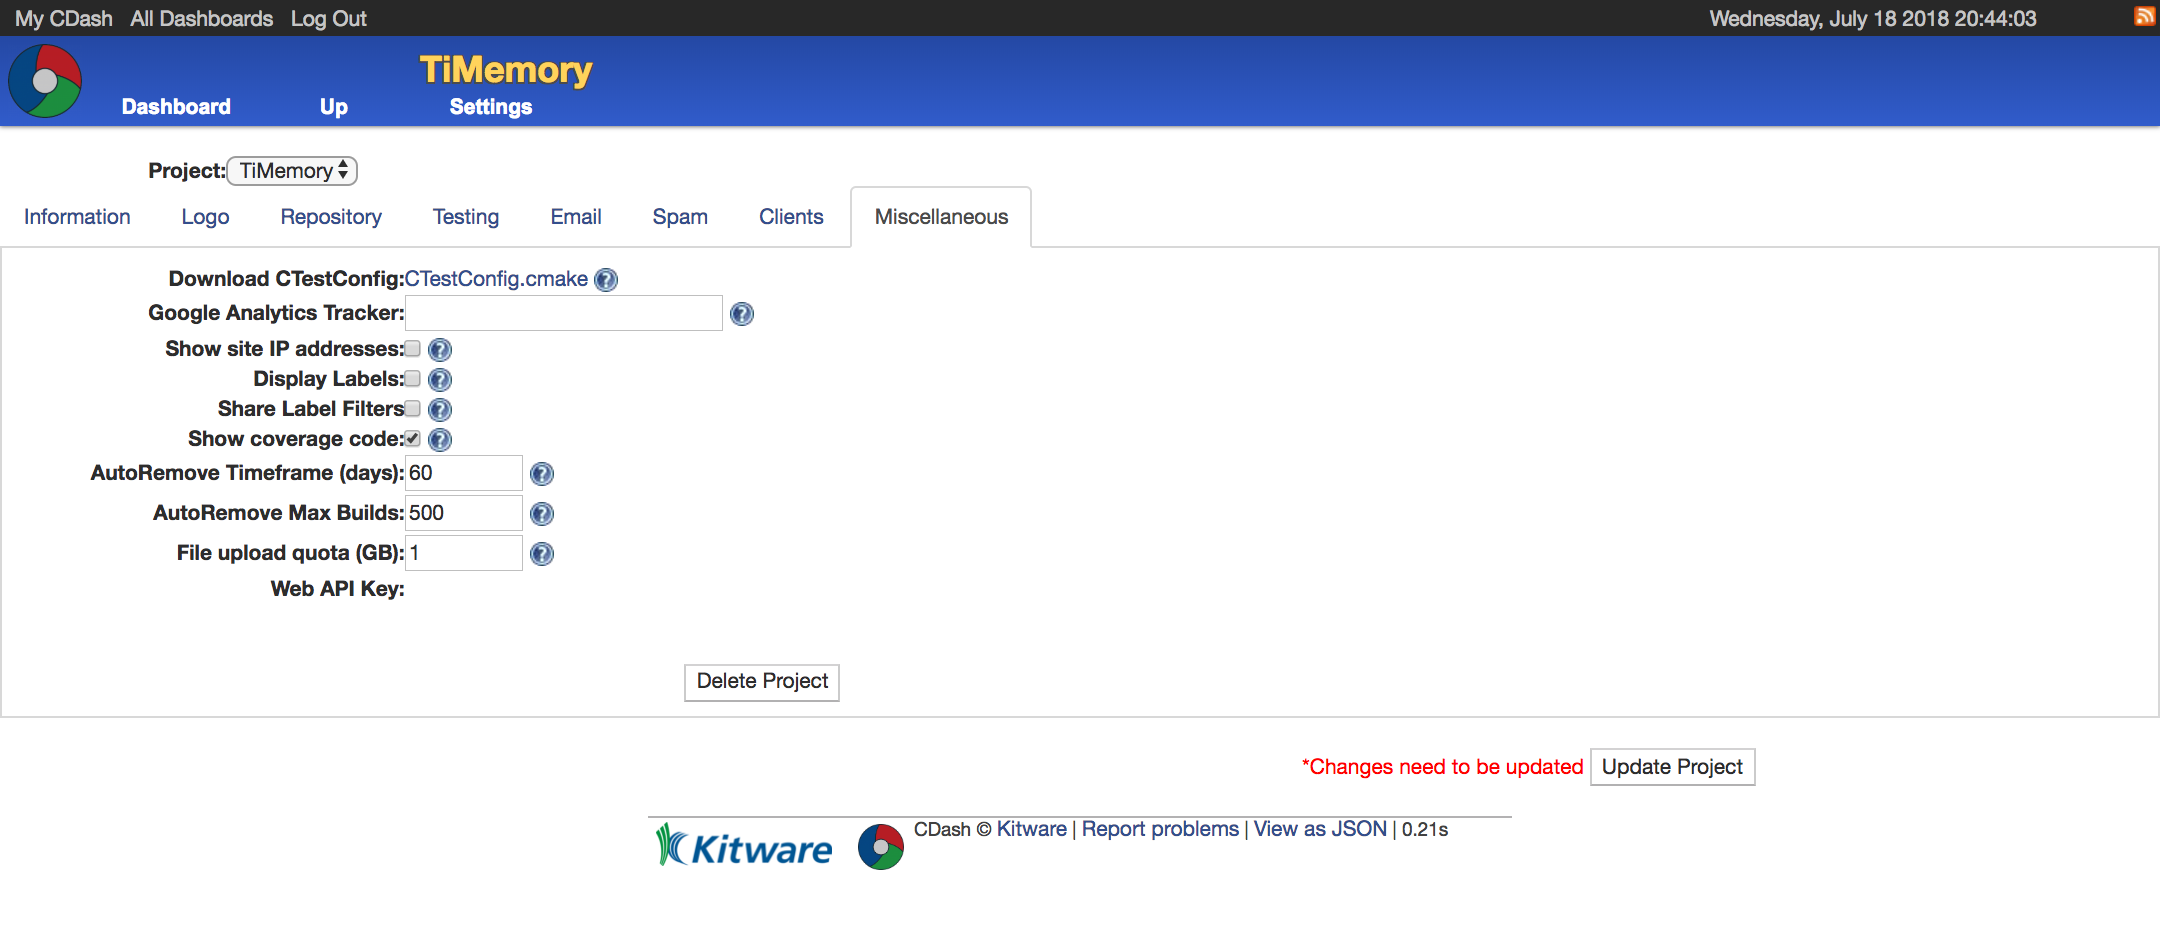
Task: Click help icon for File upload quota
Action: click(x=541, y=554)
